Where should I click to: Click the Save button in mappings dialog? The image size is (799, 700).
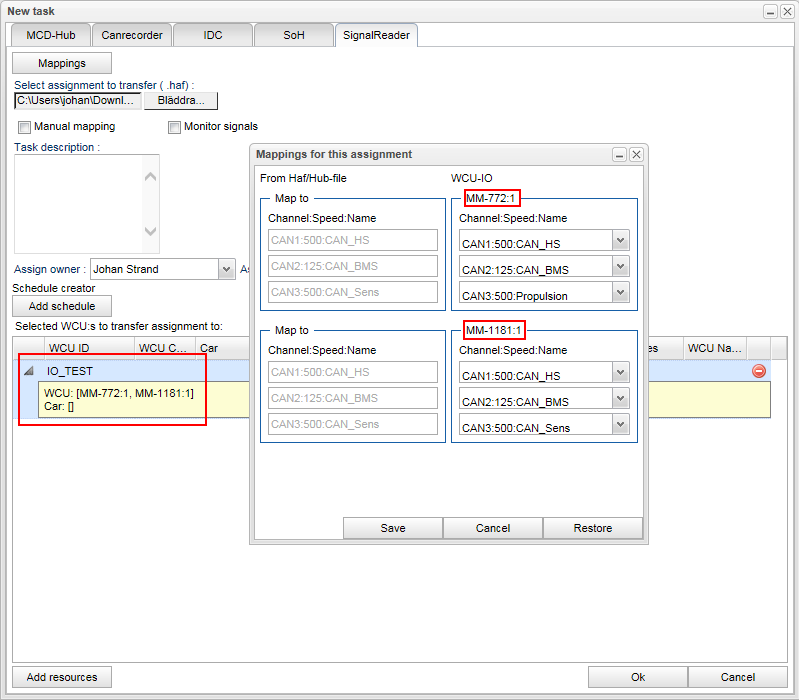(393, 528)
